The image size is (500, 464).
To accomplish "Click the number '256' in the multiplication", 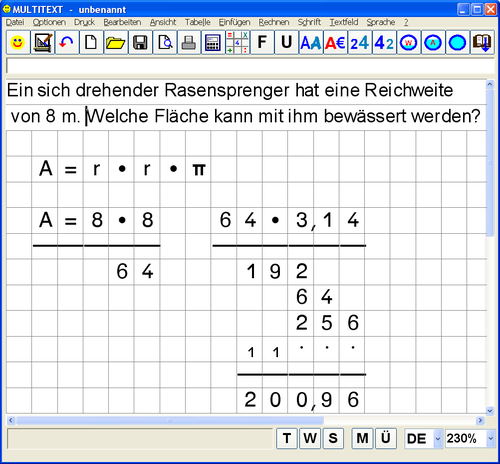I will click(327, 323).
